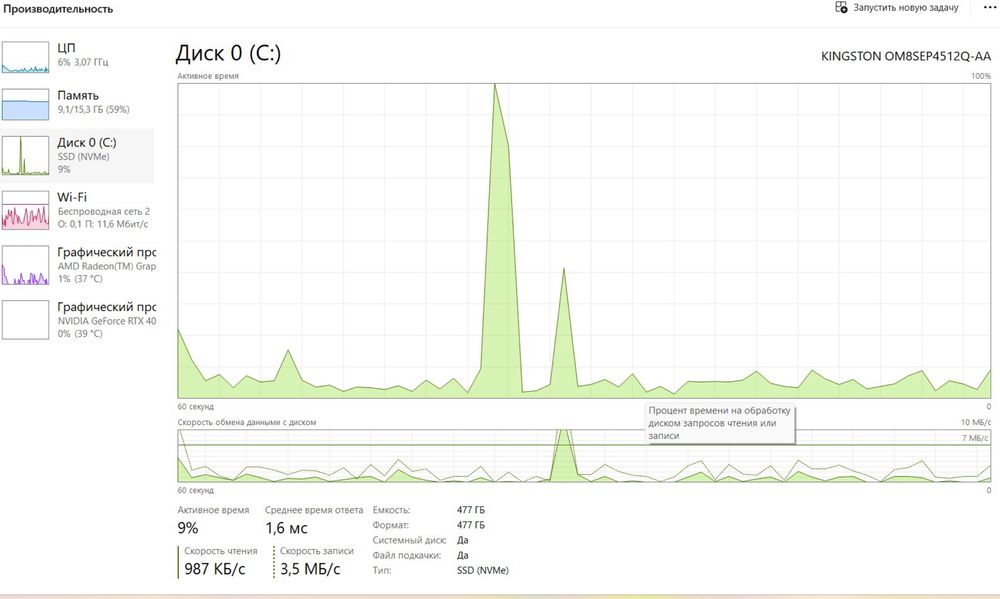This screenshot has width=1000, height=599.
Task: Click the large 9% value under Активное время
Action: pos(188,528)
